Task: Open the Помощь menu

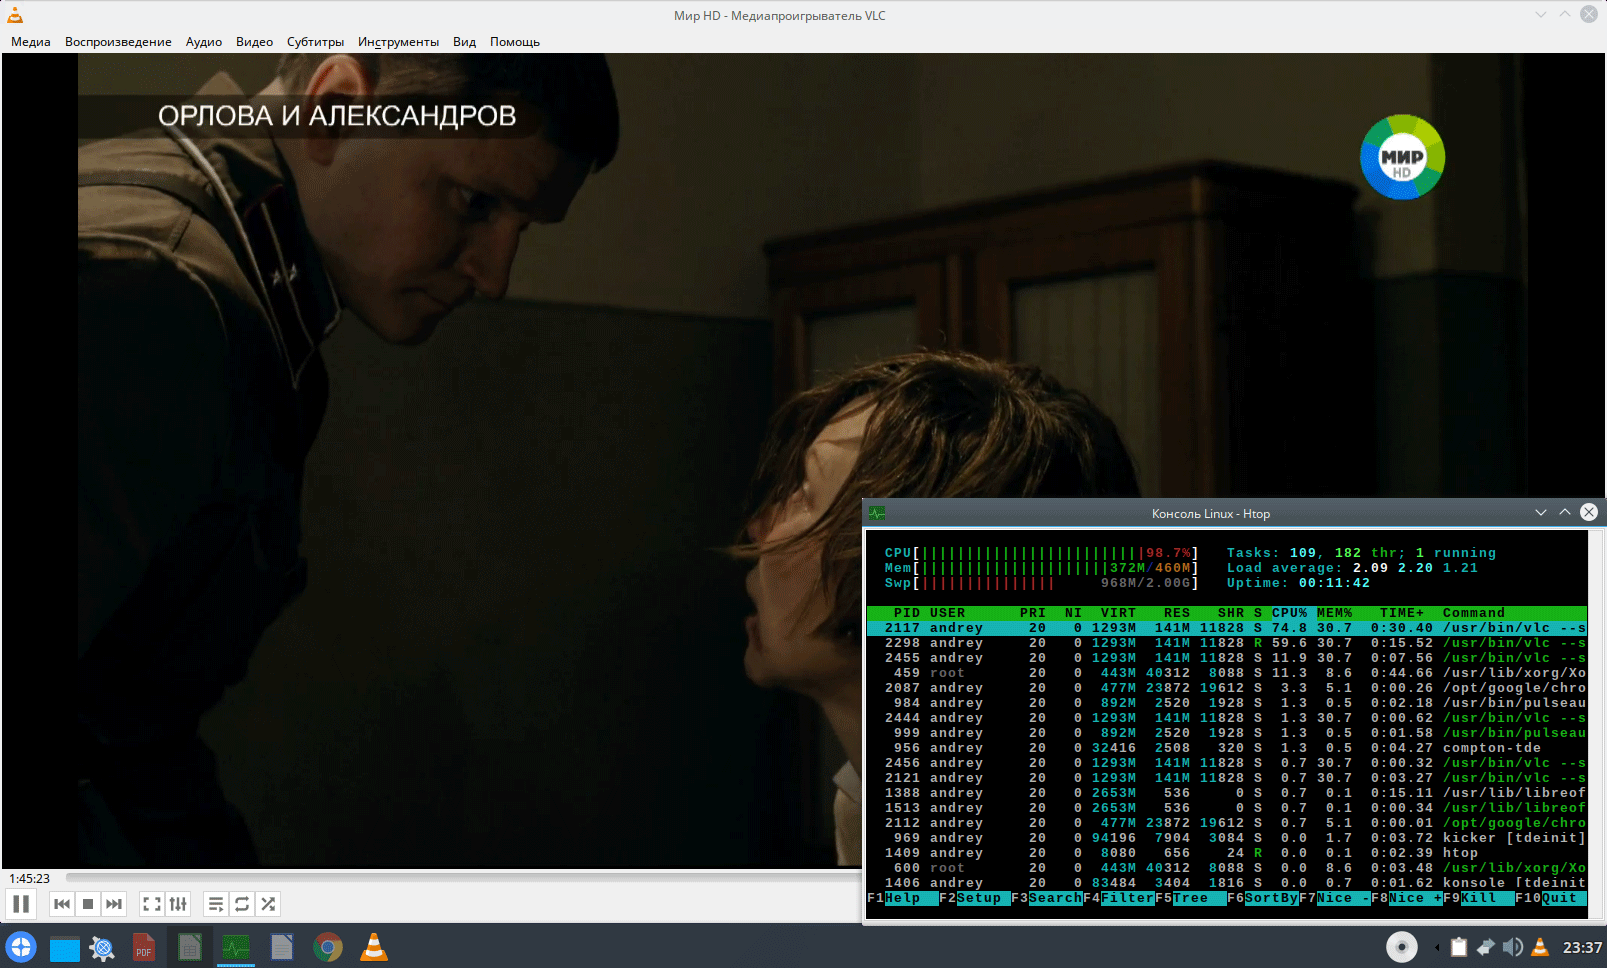Action: click(x=515, y=42)
